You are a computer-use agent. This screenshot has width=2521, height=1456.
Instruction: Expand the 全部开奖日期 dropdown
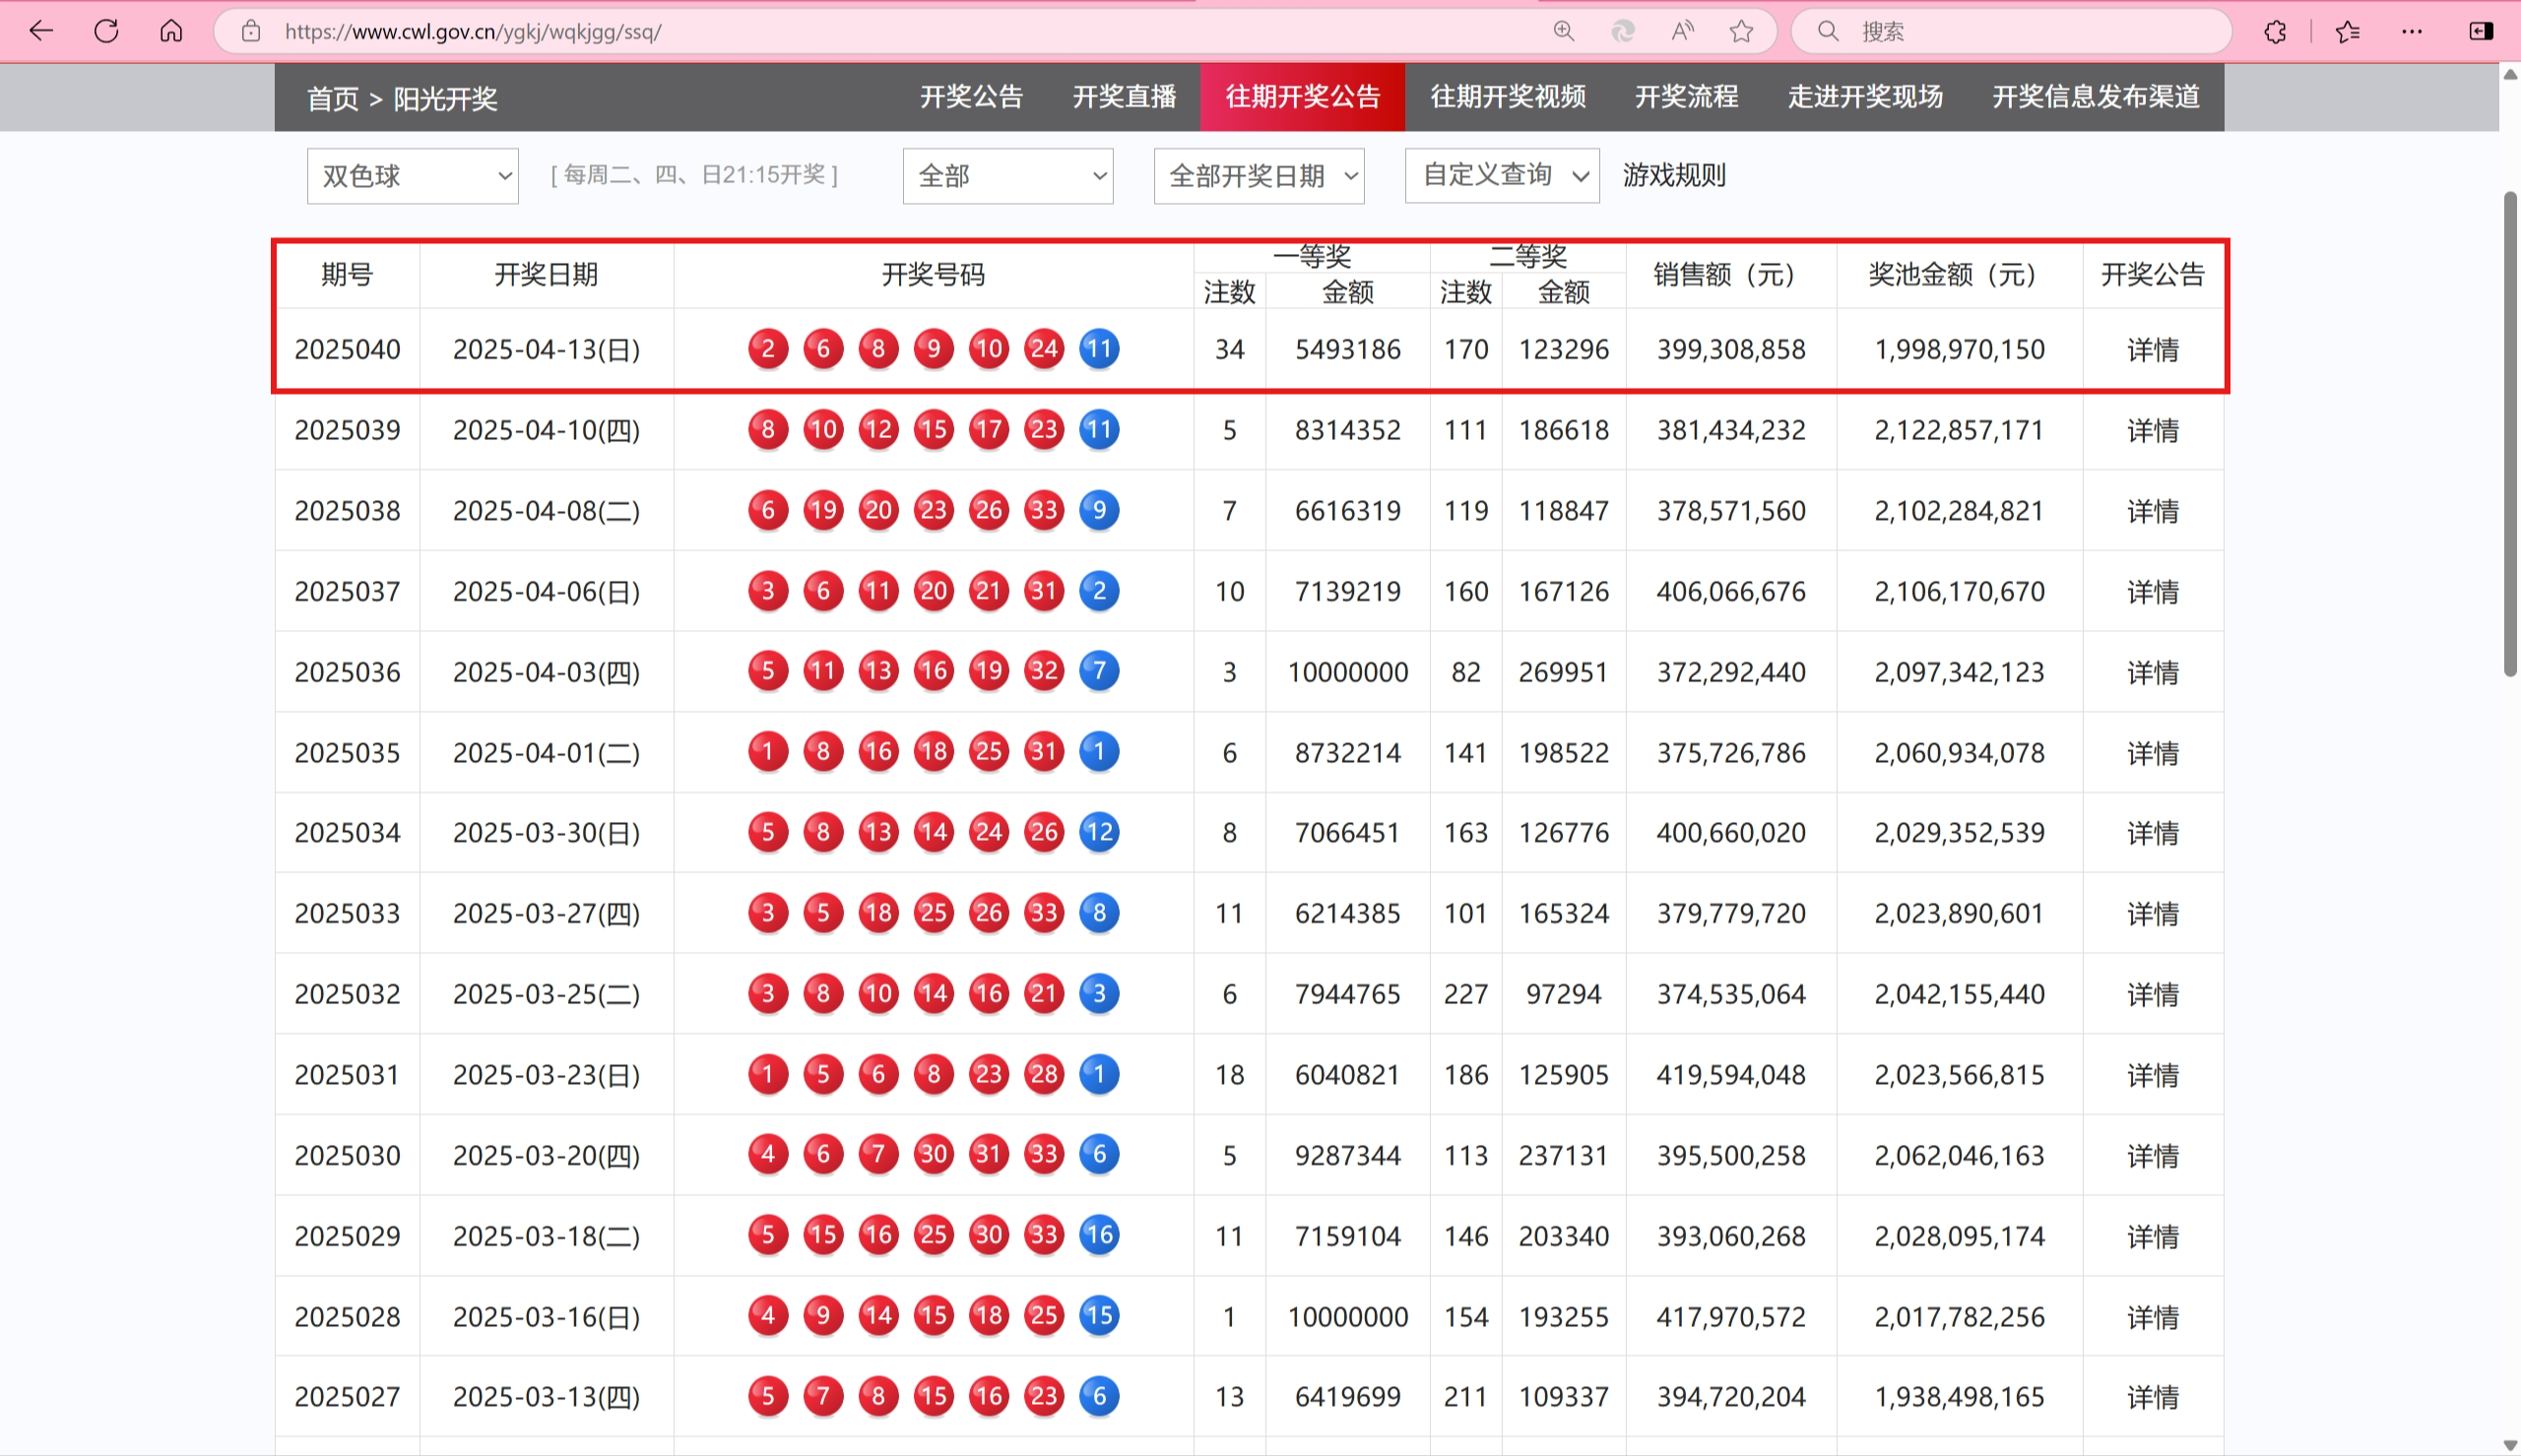1258,176
